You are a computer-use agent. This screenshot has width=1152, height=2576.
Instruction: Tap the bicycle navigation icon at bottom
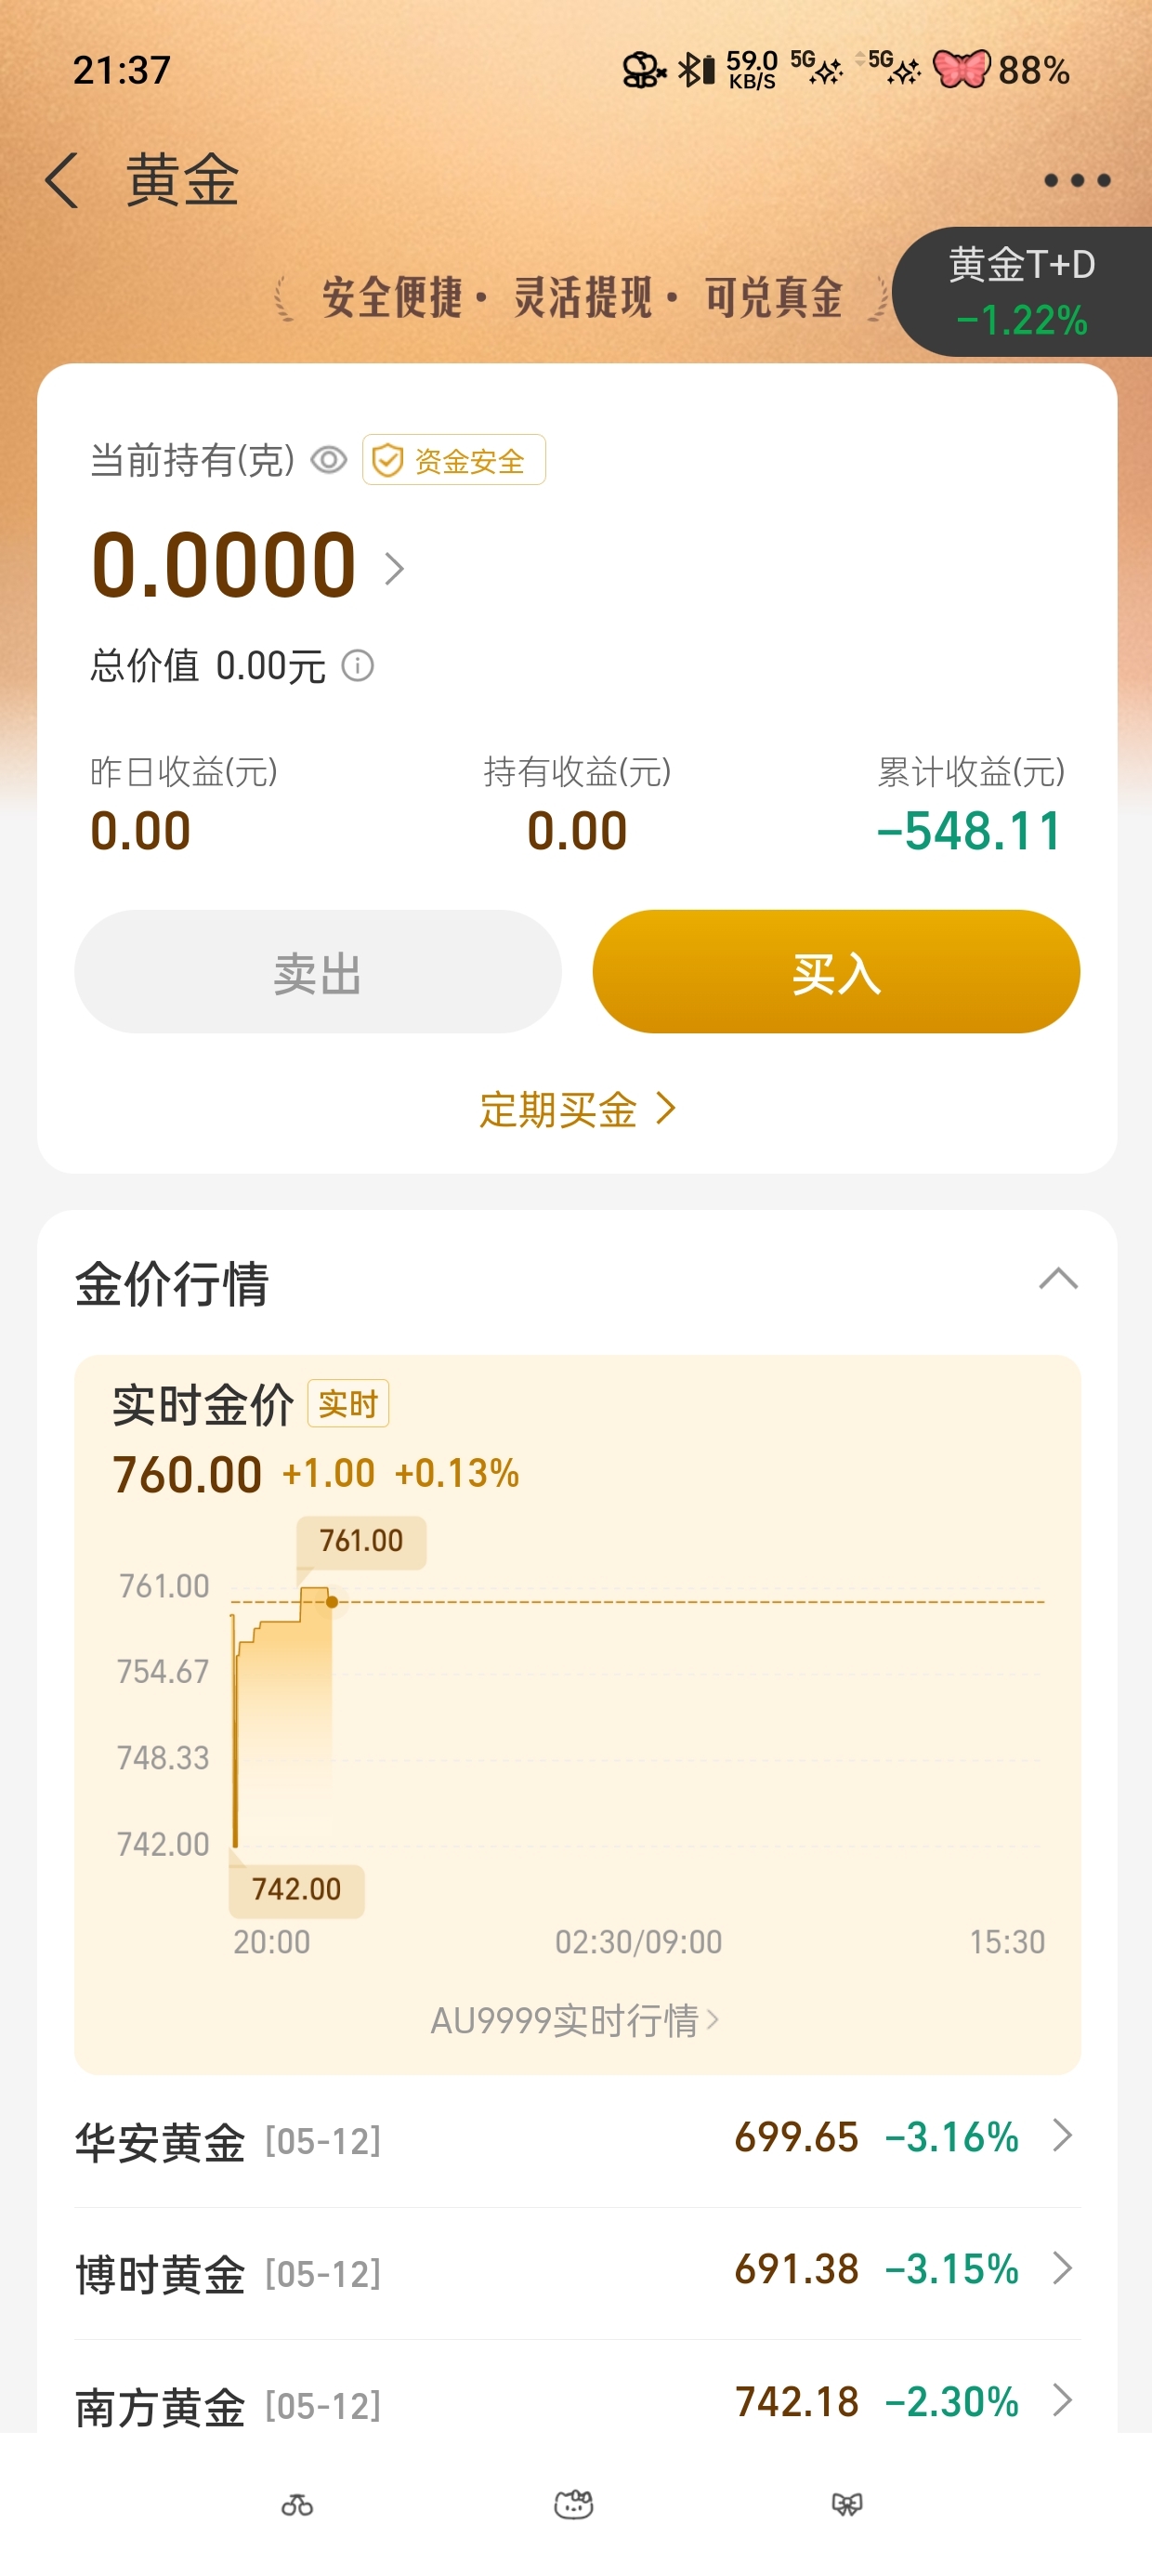click(x=297, y=2505)
